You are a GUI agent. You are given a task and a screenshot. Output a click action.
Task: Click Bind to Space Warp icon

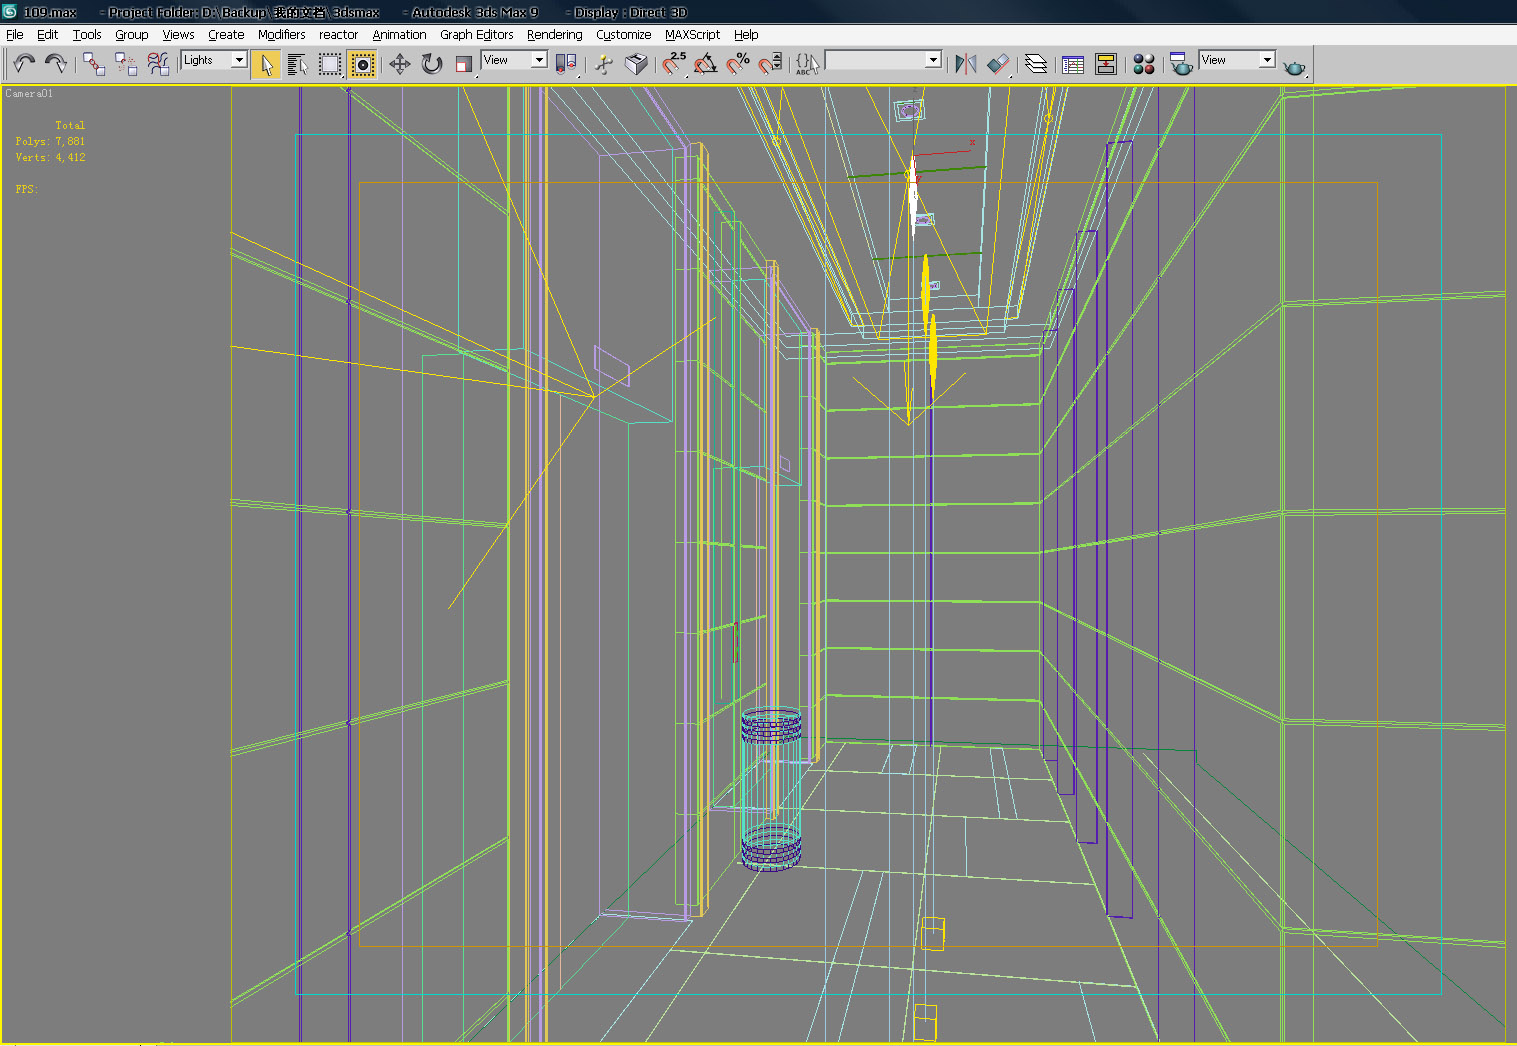(158, 64)
